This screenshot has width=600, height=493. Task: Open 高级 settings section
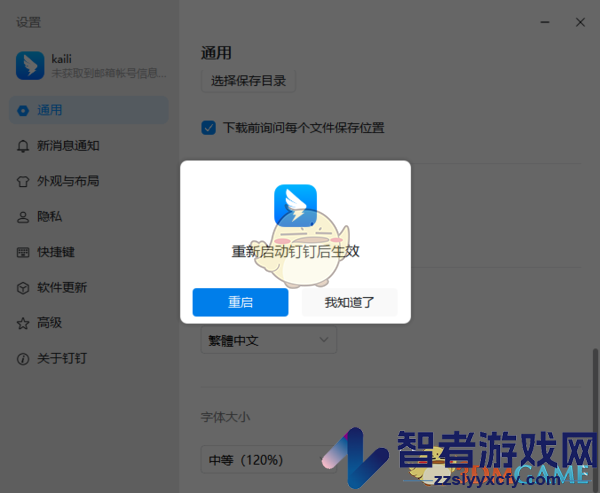(x=89, y=323)
